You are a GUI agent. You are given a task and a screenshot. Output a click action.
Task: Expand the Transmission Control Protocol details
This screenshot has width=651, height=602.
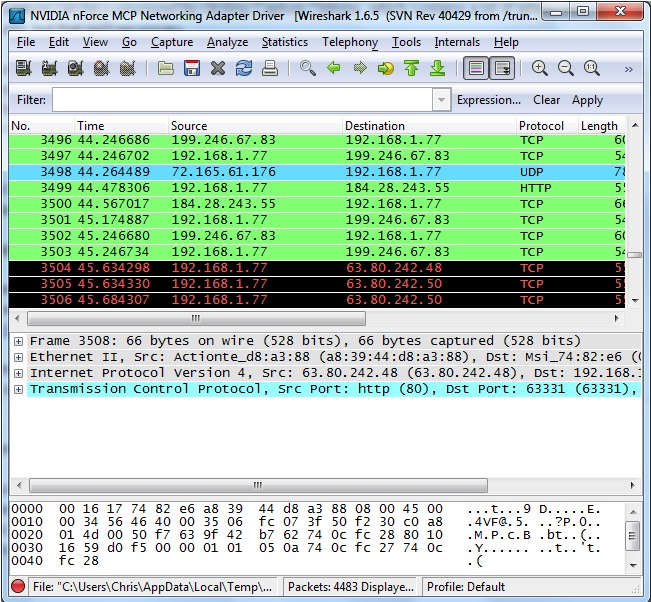tap(18, 389)
